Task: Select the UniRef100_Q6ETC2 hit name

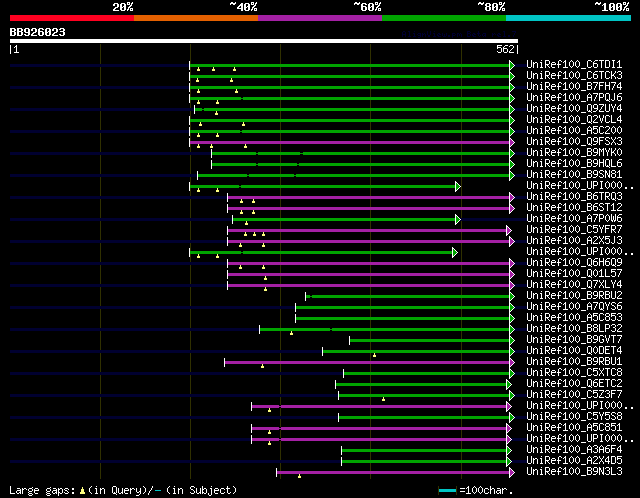Action: pyautogui.click(x=574, y=383)
